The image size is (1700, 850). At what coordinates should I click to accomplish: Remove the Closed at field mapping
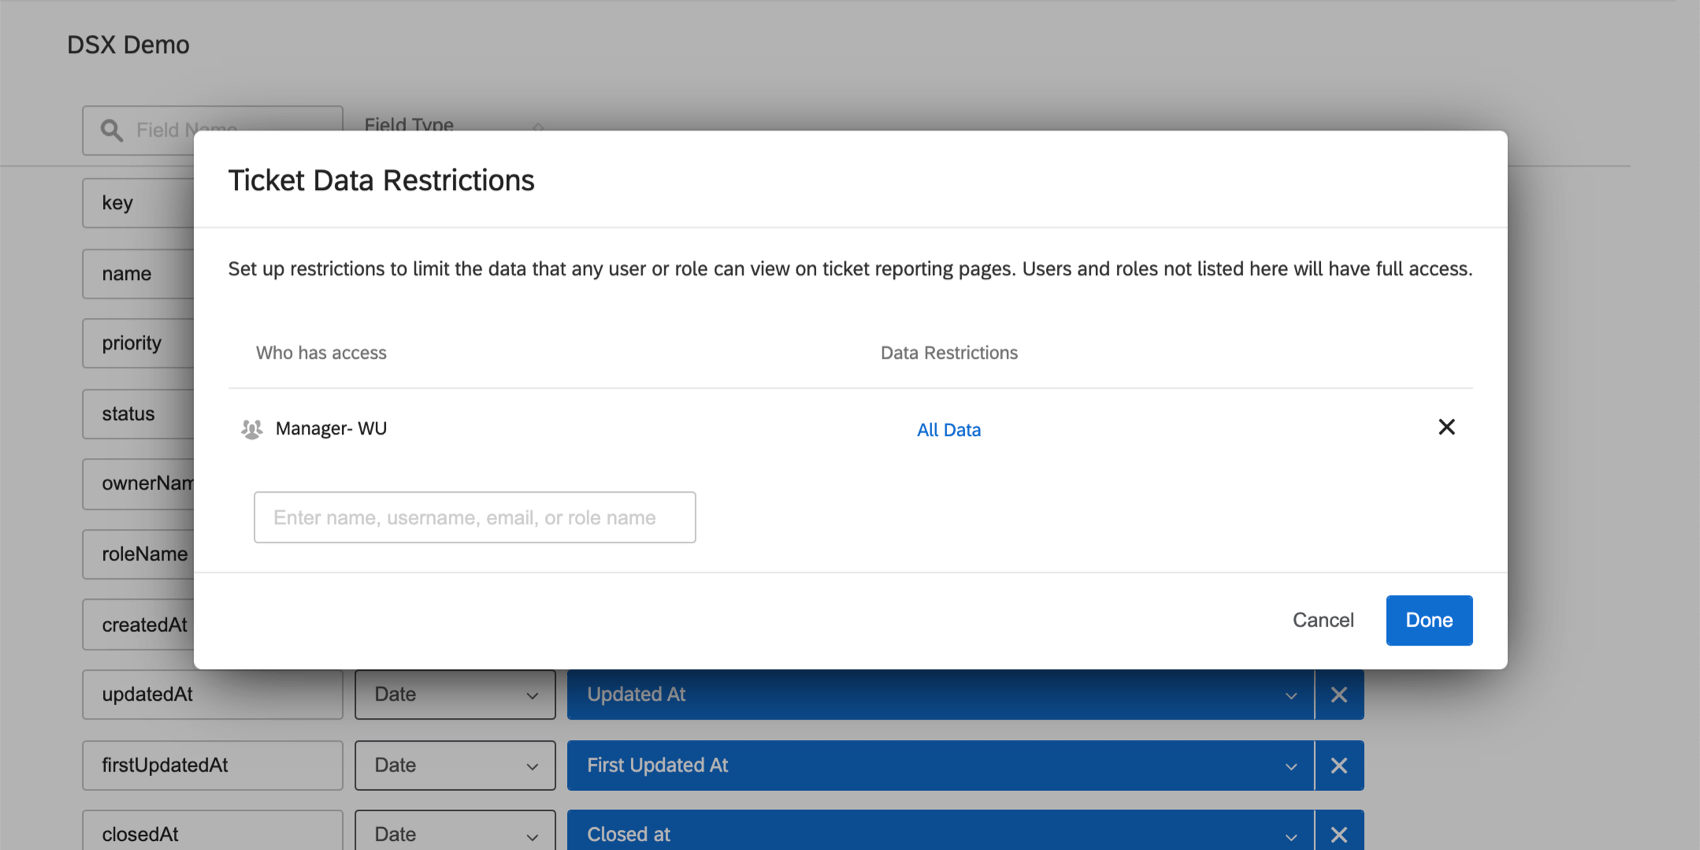(1339, 834)
